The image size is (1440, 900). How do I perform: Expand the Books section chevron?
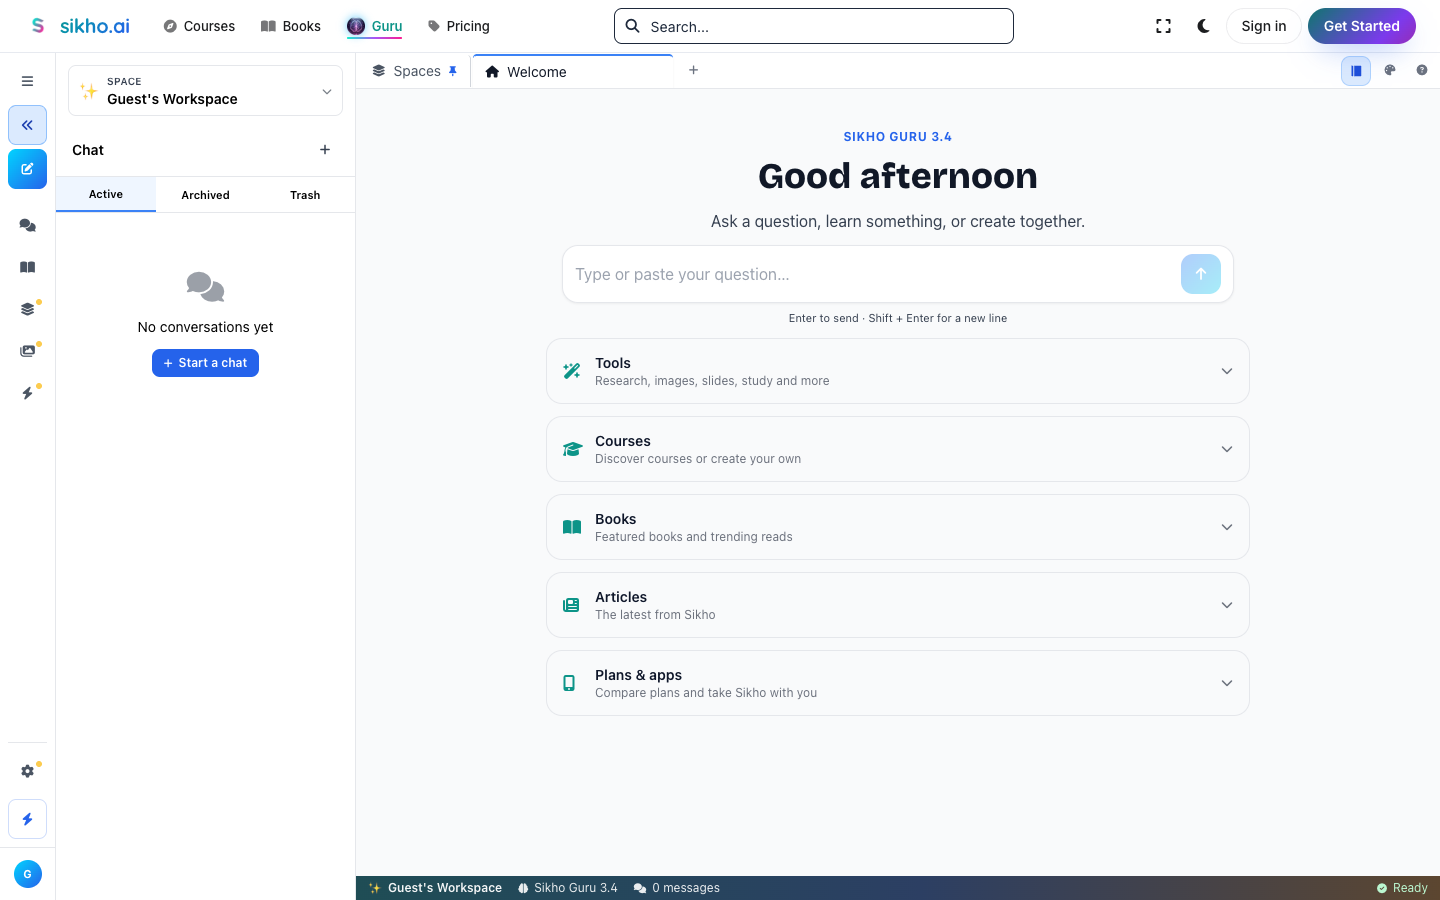(x=1227, y=527)
